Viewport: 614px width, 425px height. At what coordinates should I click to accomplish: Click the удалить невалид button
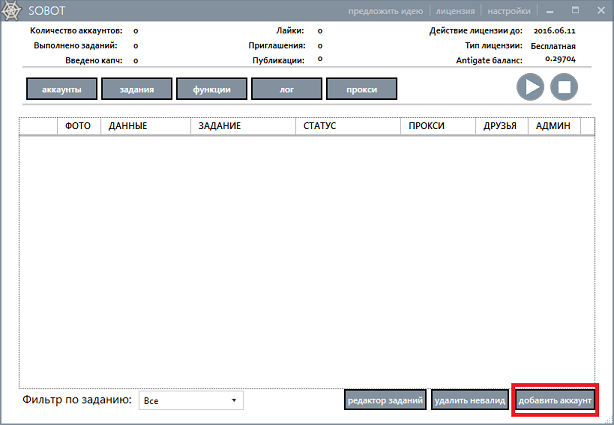point(470,400)
